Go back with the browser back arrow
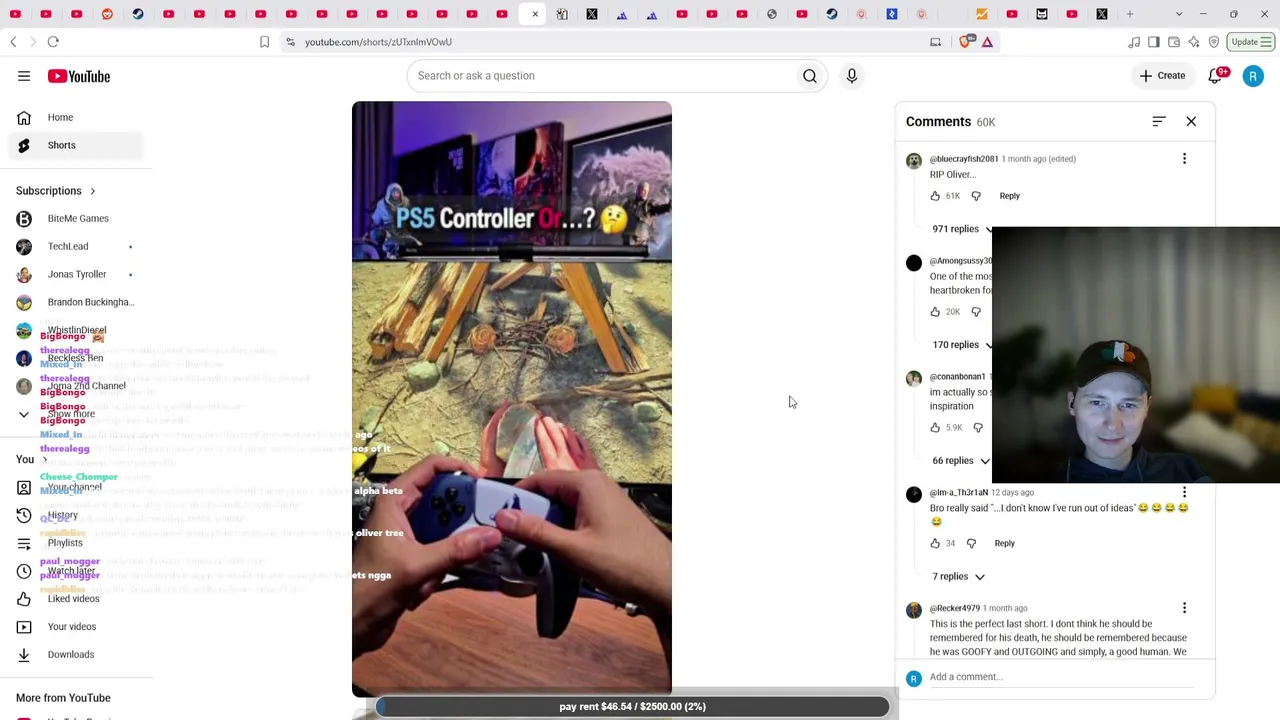1280x720 pixels. 13,42
